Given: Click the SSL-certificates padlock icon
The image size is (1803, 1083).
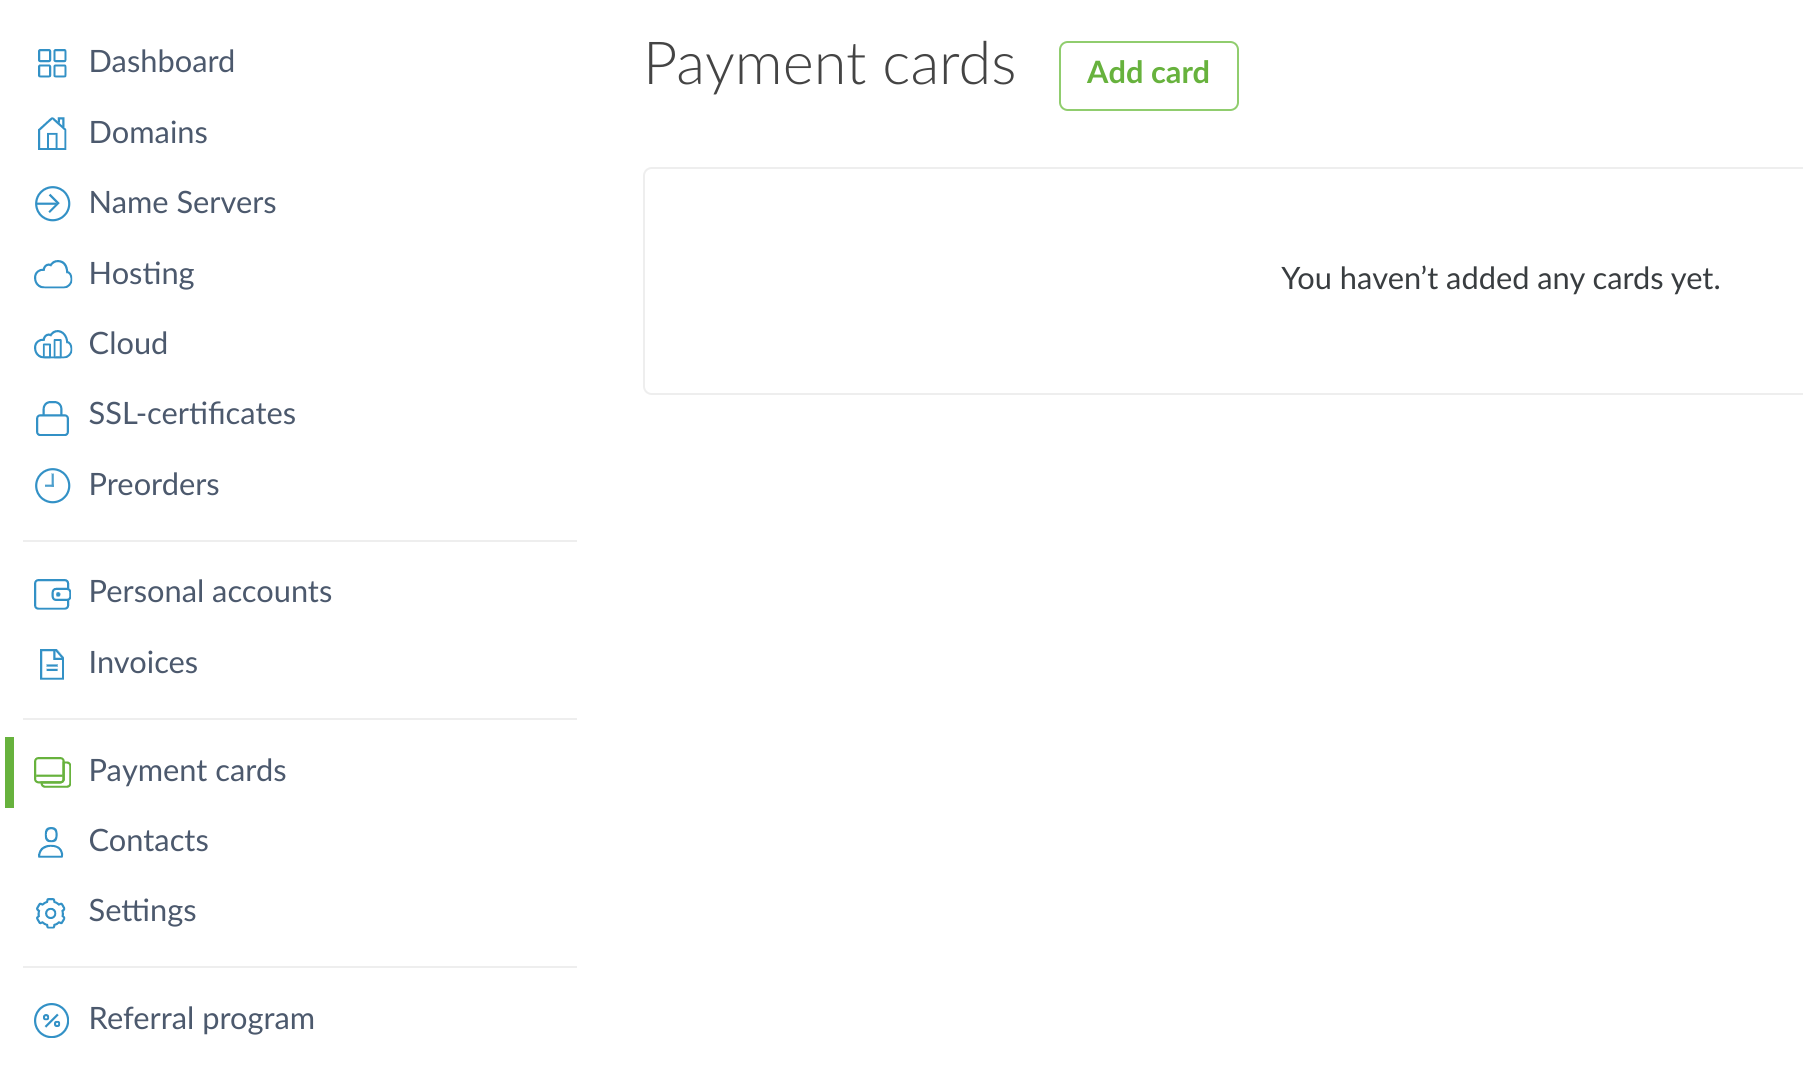Looking at the screenshot, I should point(52,417).
